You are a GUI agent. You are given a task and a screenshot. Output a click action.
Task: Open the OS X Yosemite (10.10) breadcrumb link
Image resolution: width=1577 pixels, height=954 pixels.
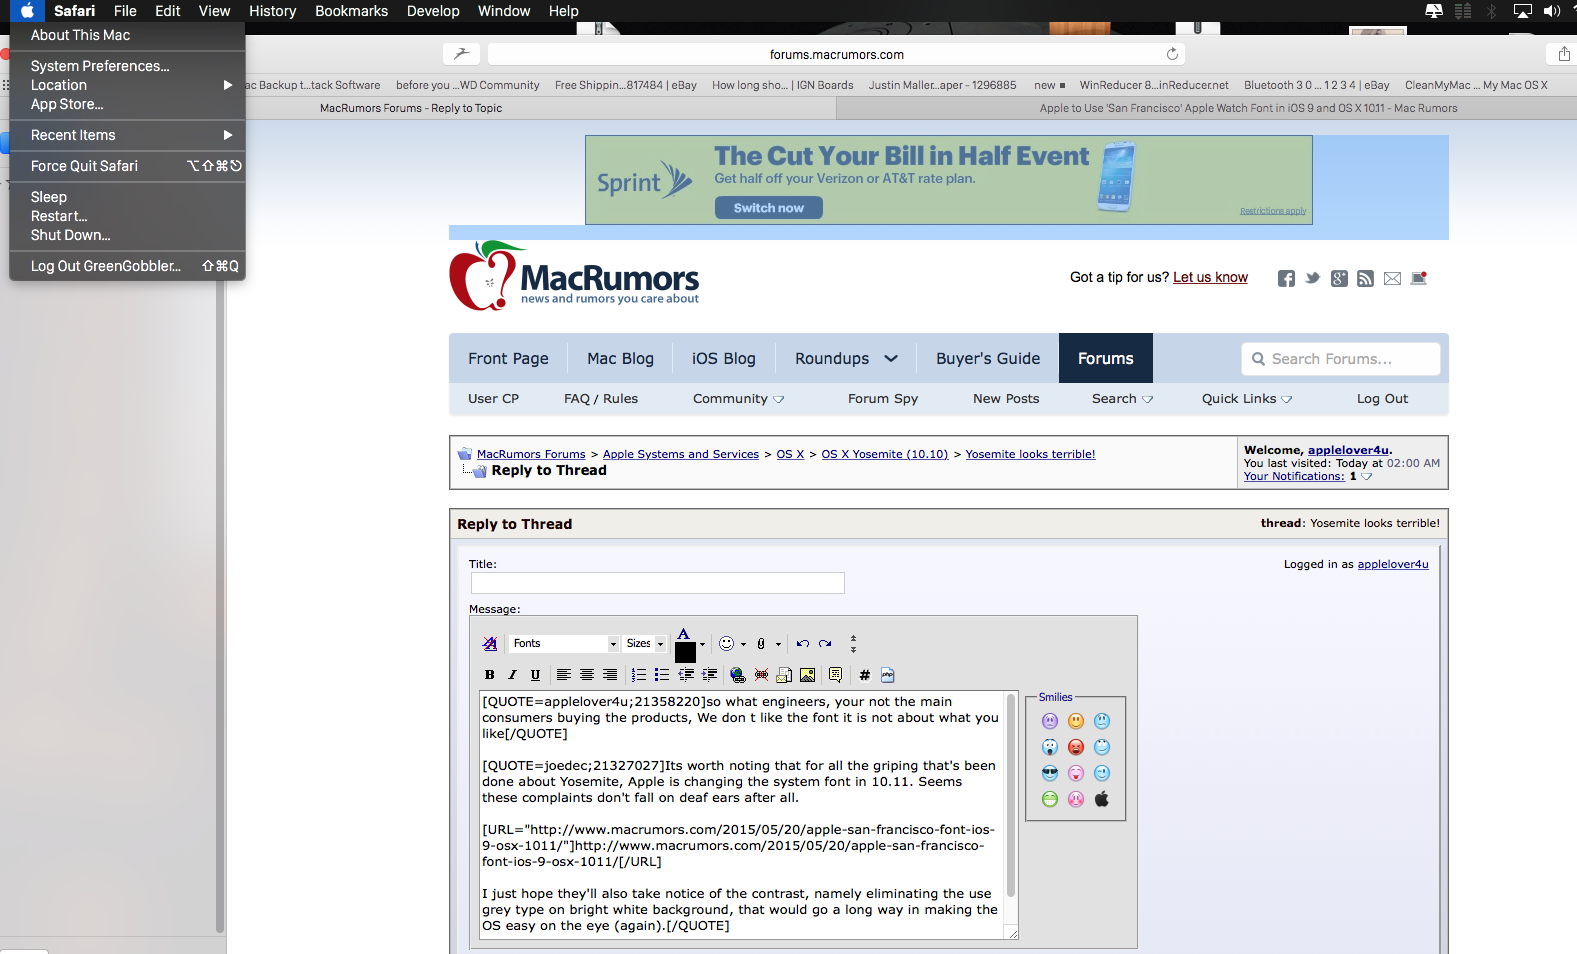pos(885,454)
